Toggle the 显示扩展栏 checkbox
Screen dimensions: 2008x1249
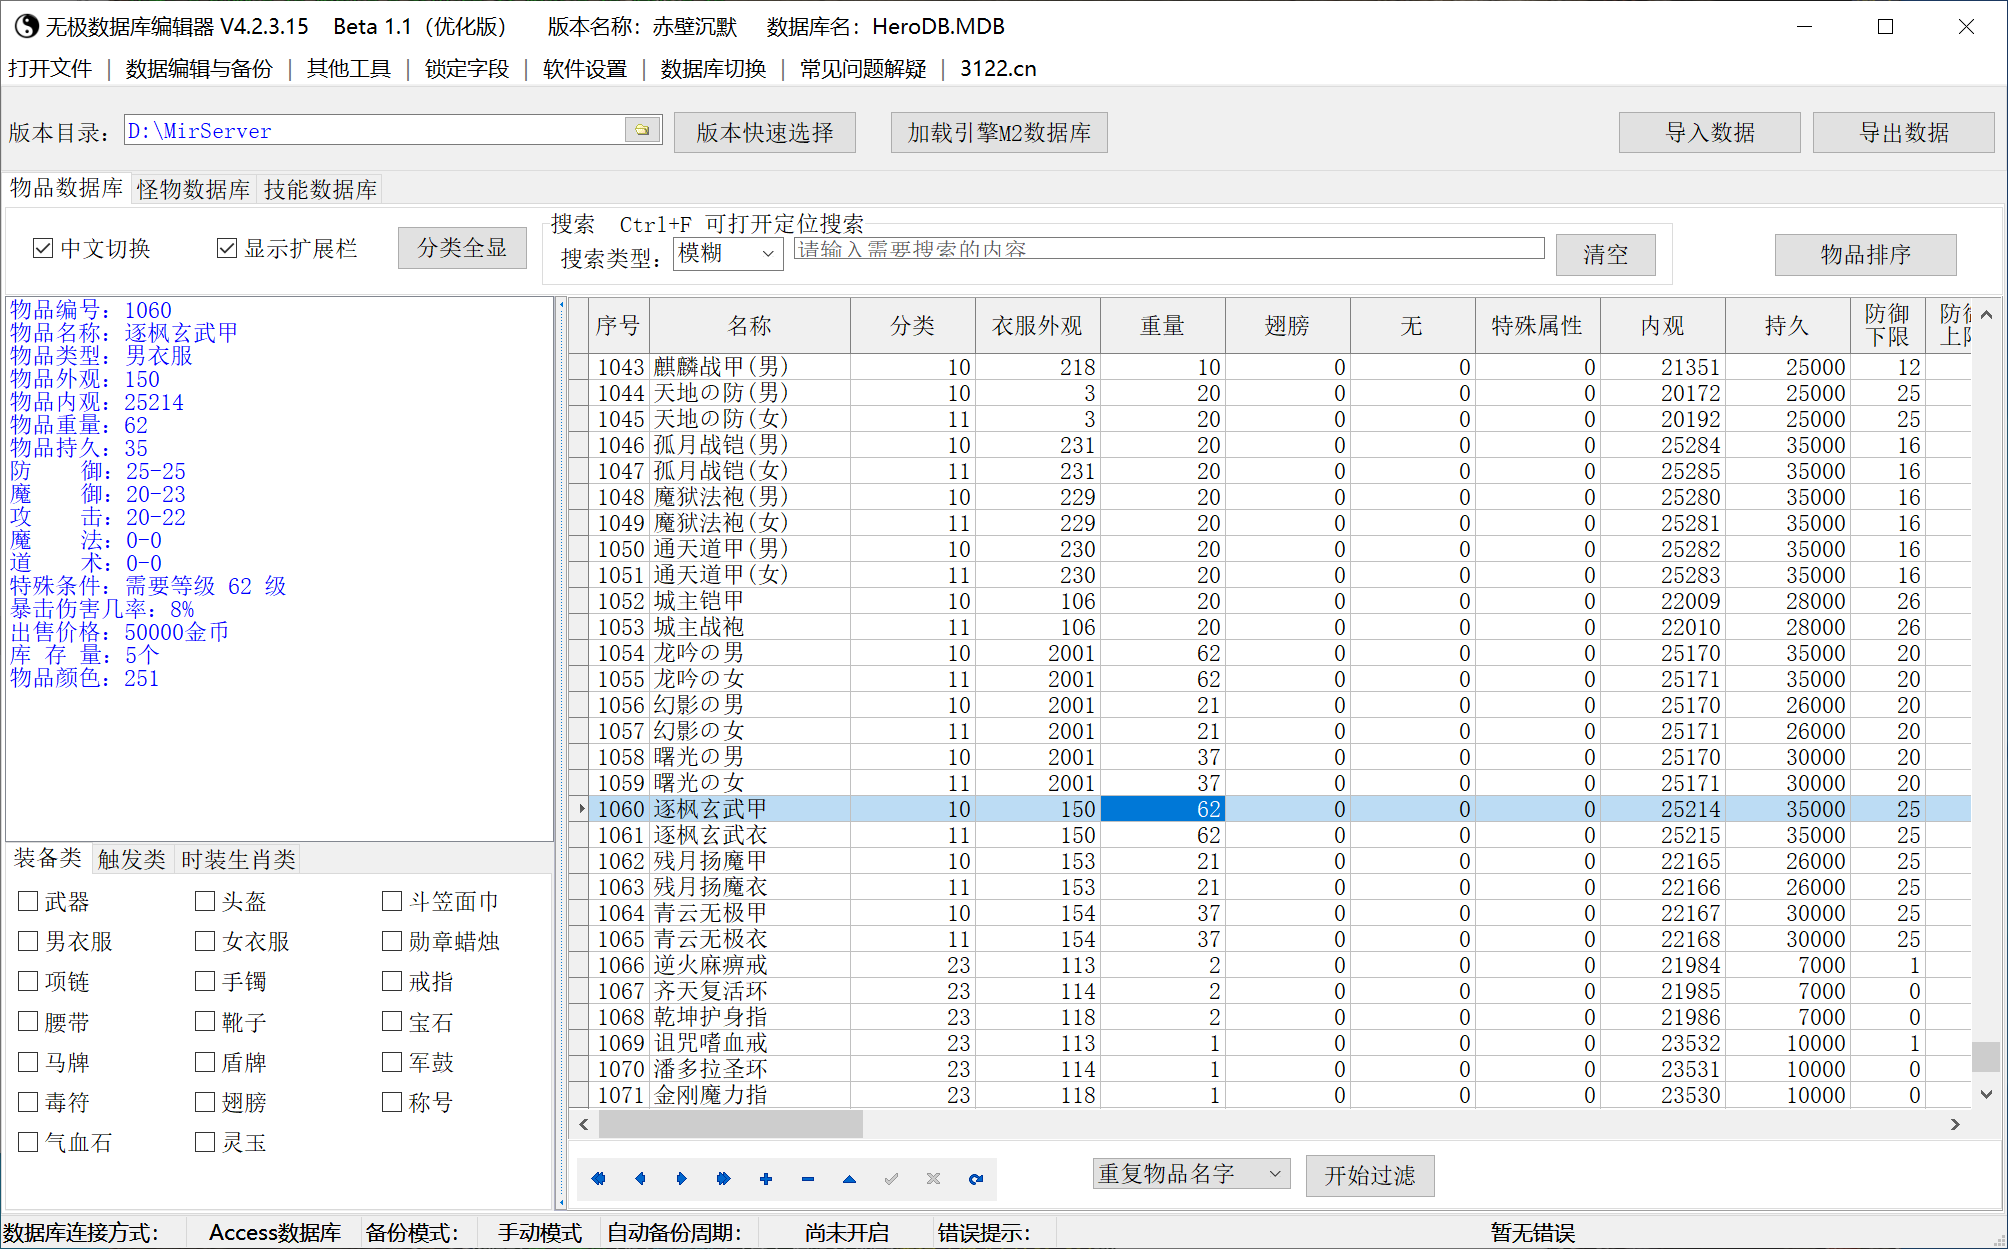pos(227,248)
